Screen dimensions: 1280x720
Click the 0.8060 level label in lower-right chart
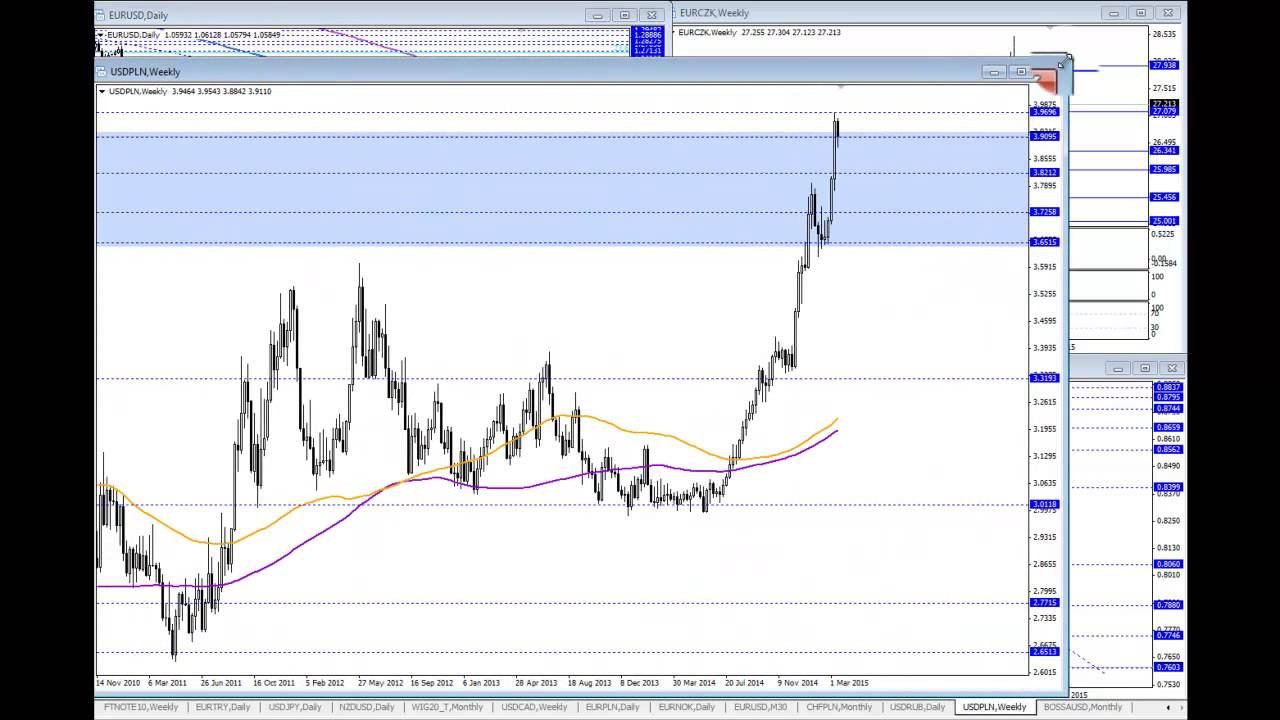coord(1168,565)
